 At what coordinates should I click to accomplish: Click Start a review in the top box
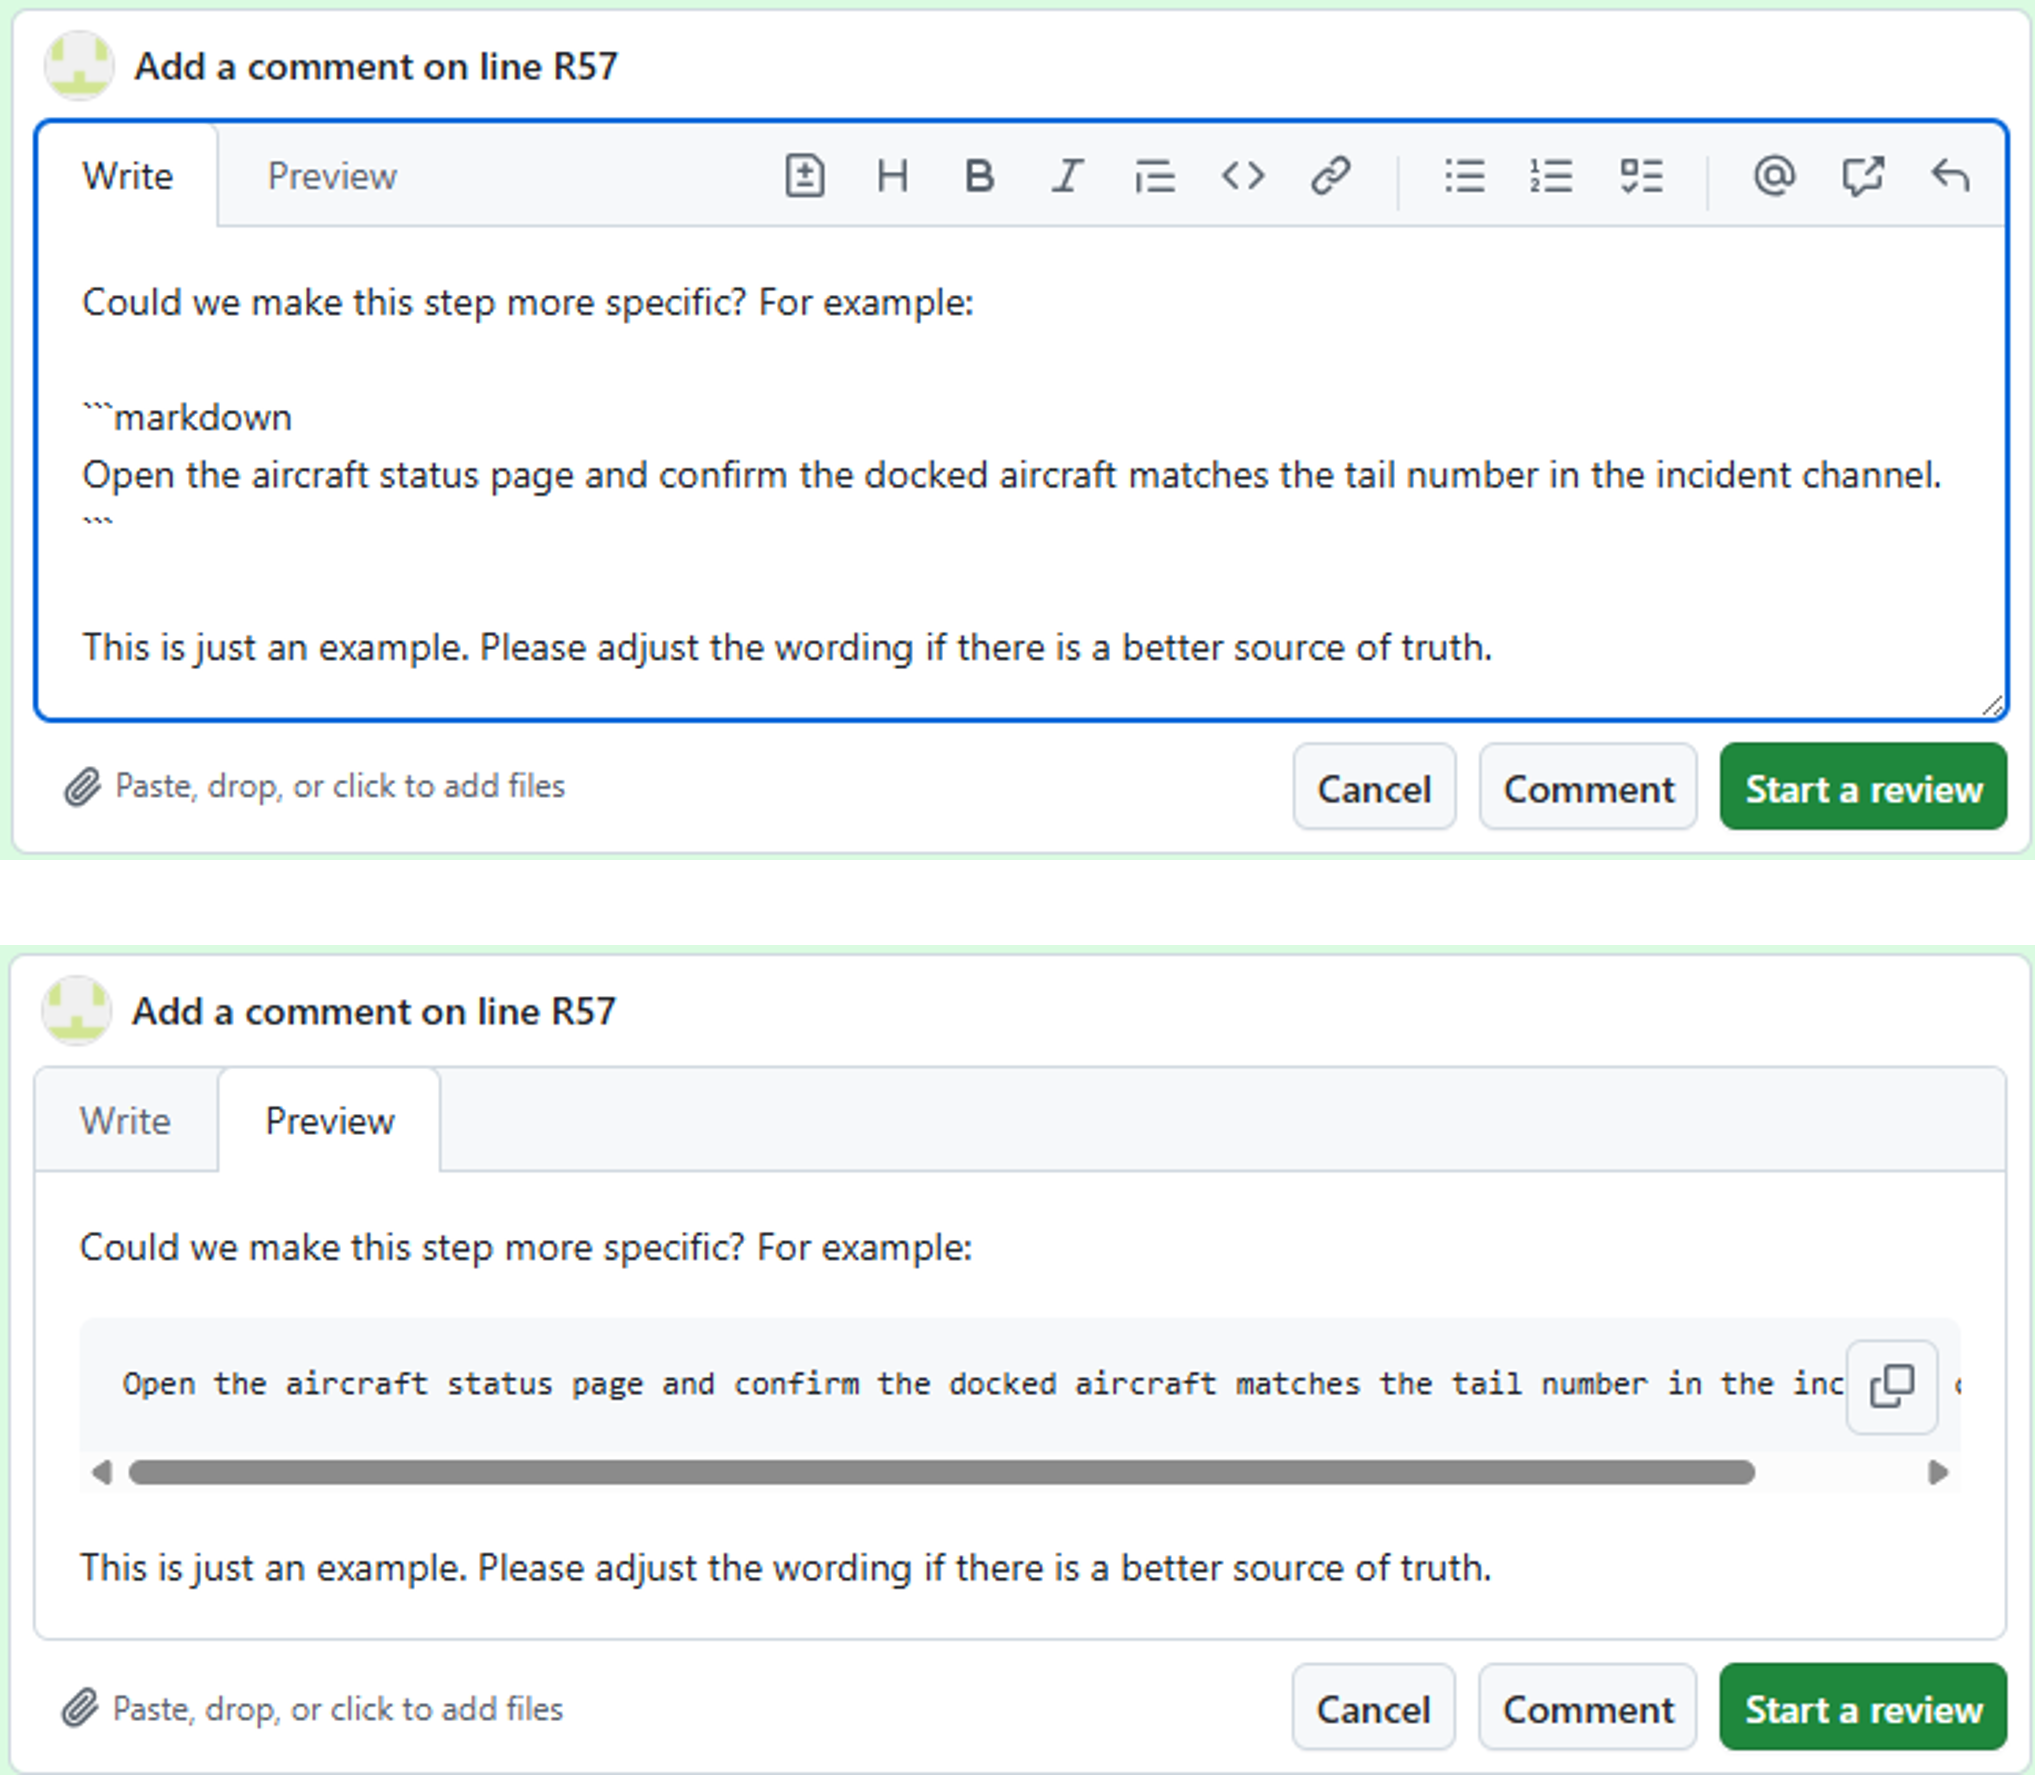point(1863,787)
